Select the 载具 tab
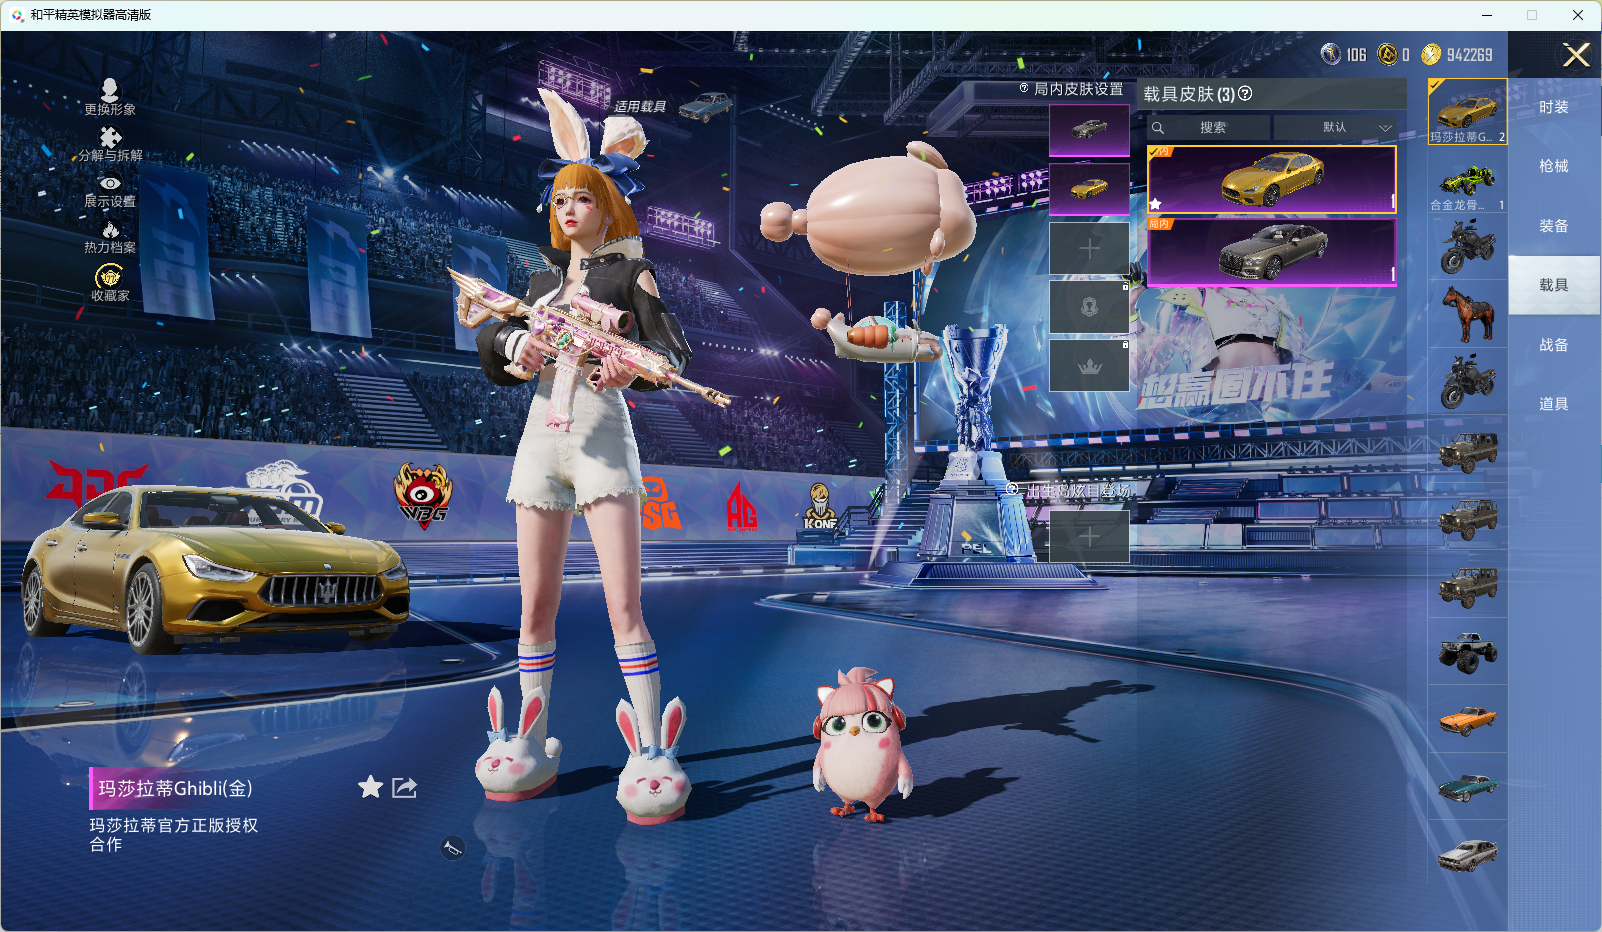The image size is (1602, 932). click(1554, 285)
